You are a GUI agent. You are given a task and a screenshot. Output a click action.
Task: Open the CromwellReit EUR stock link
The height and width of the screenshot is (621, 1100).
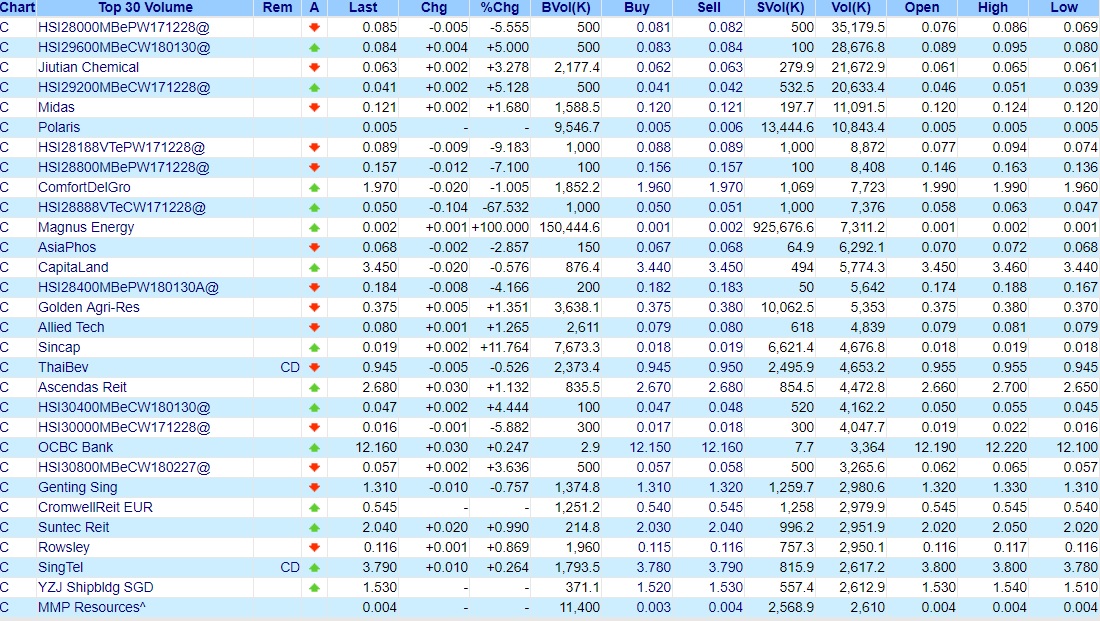(95, 507)
